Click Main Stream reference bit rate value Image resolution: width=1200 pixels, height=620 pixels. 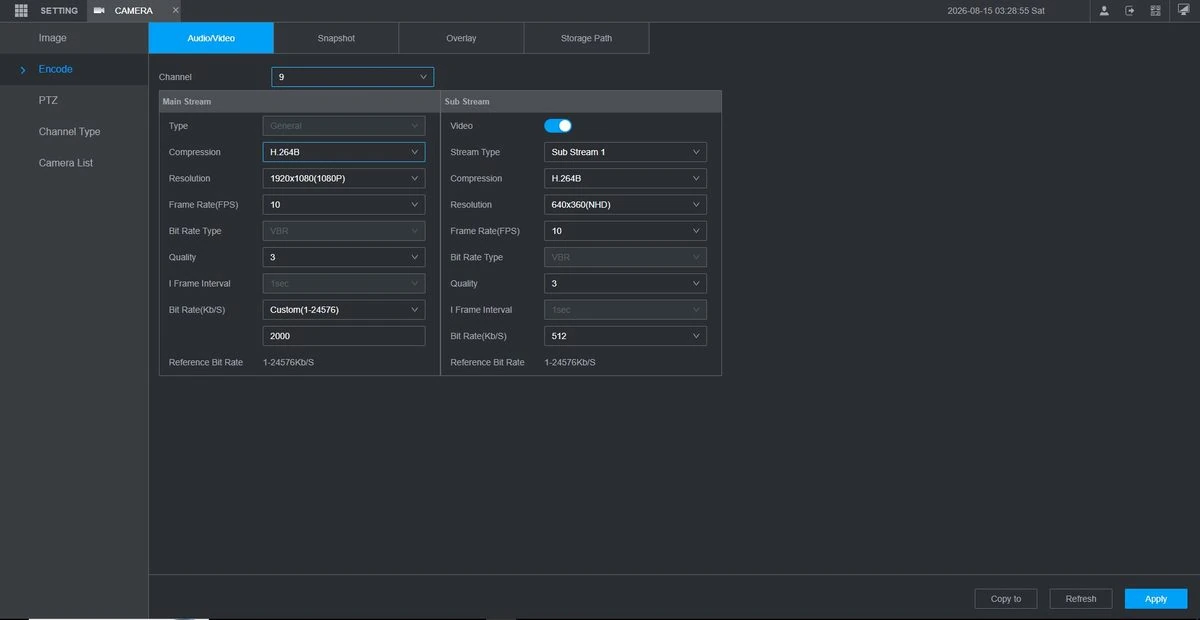tap(289, 362)
